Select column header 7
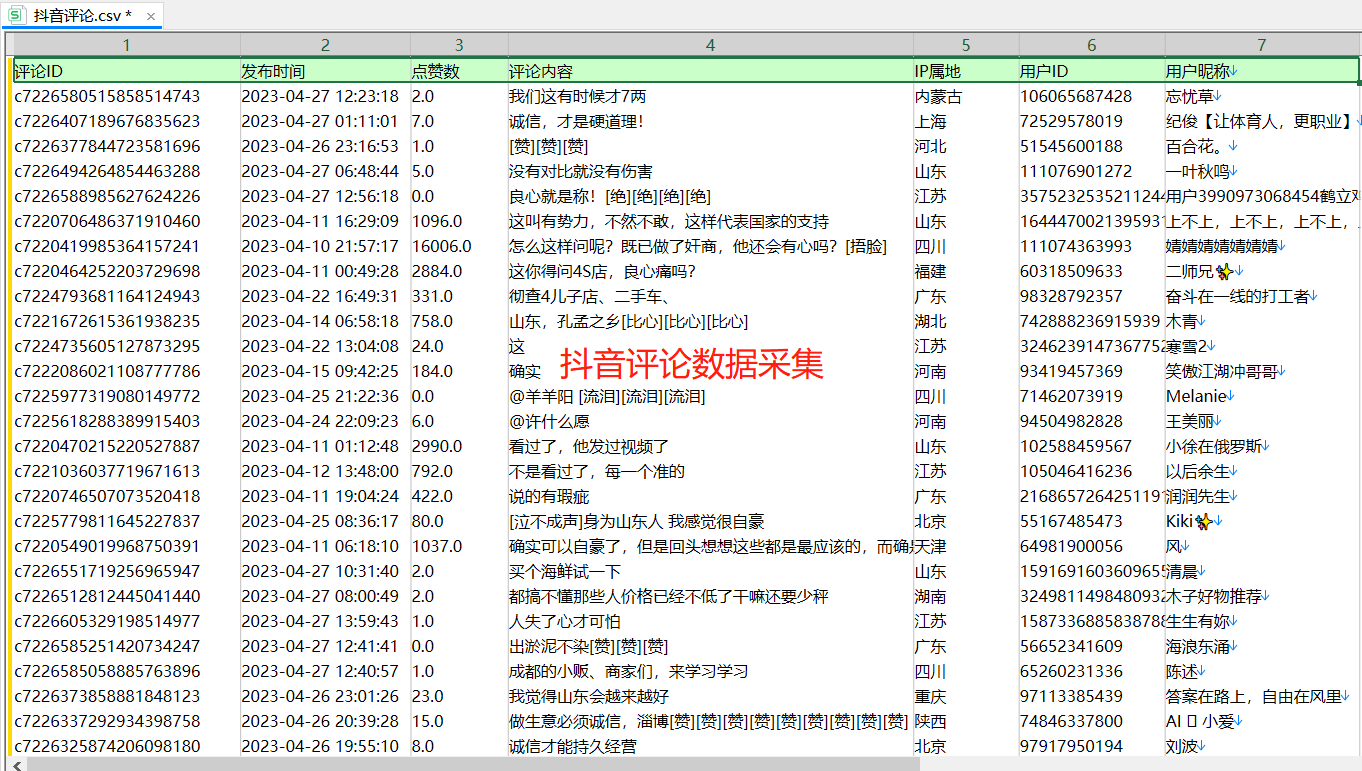The image size is (1362, 771). click(x=1262, y=45)
